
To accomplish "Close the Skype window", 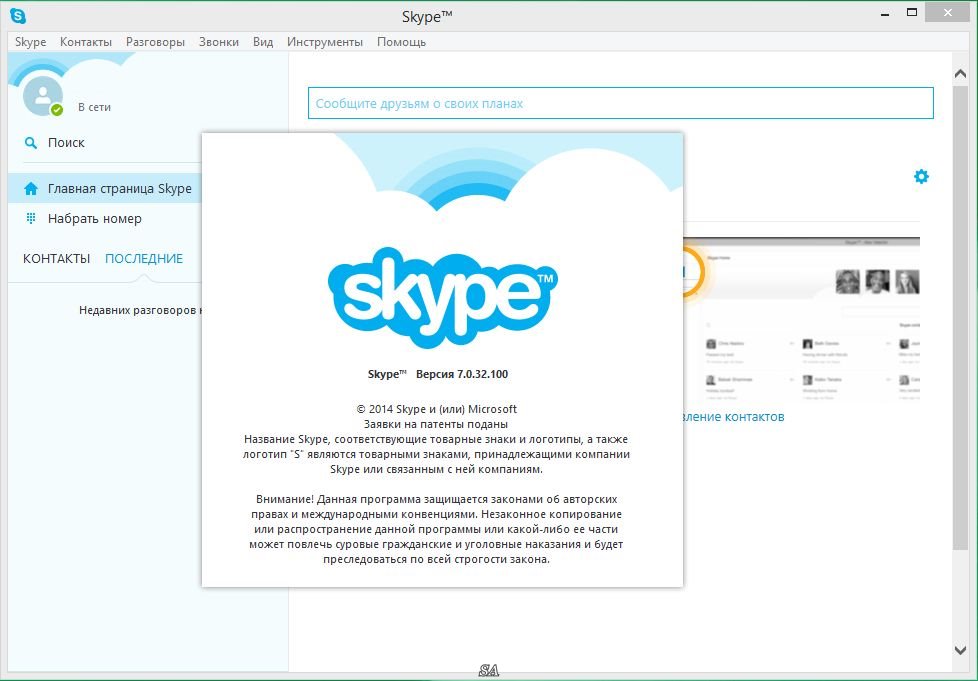I will point(947,12).
